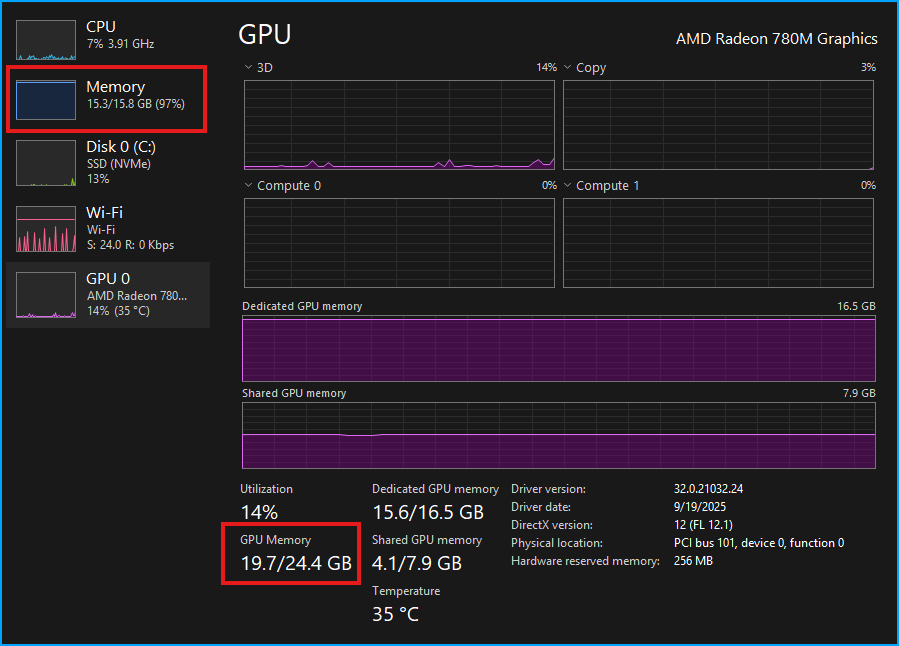Select the GPU 0 label text
Viewport: 899px width, 646px height.
click(x=108, y=278)
